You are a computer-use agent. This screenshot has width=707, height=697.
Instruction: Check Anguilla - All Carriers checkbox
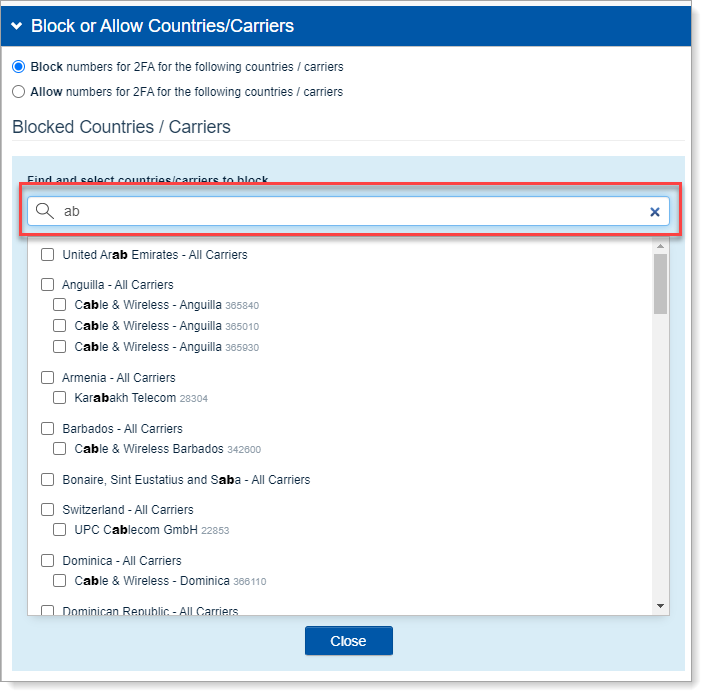pyautogui.click(x=47, y=285)
